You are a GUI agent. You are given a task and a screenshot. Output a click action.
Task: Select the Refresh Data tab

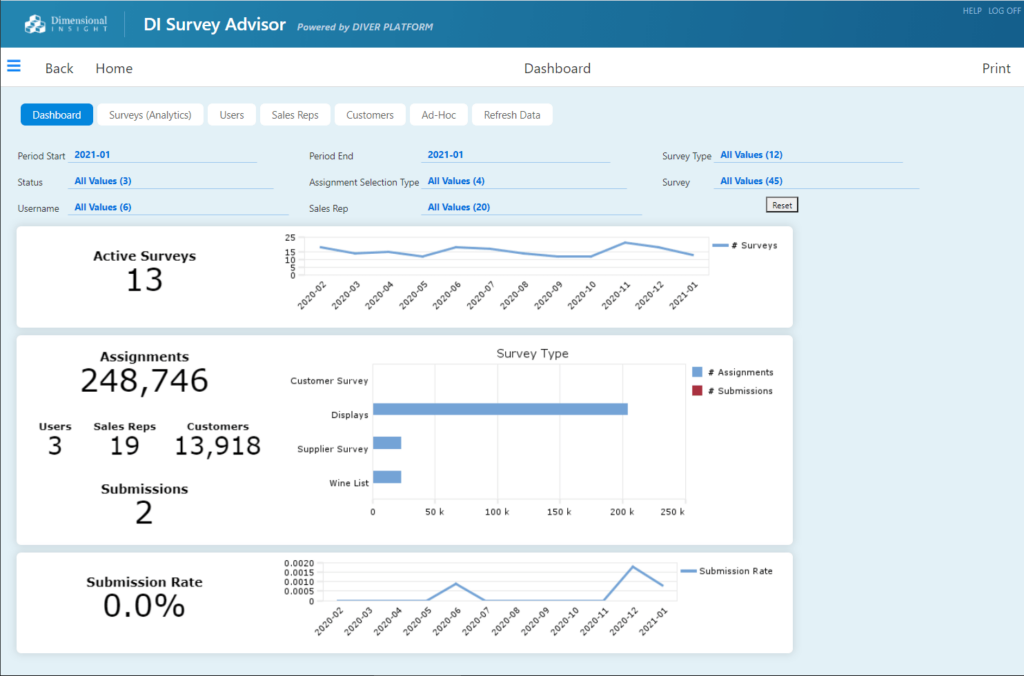512,115
